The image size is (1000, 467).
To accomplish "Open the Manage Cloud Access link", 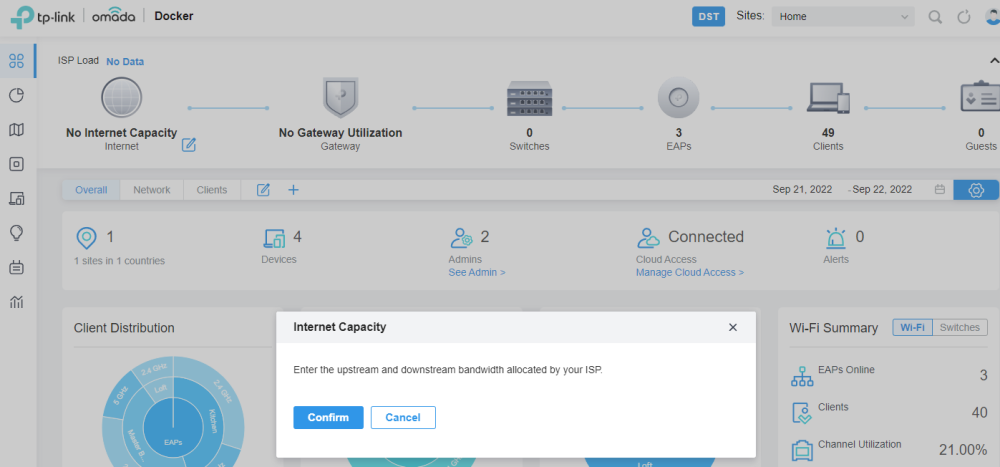I will pos(690,272).
